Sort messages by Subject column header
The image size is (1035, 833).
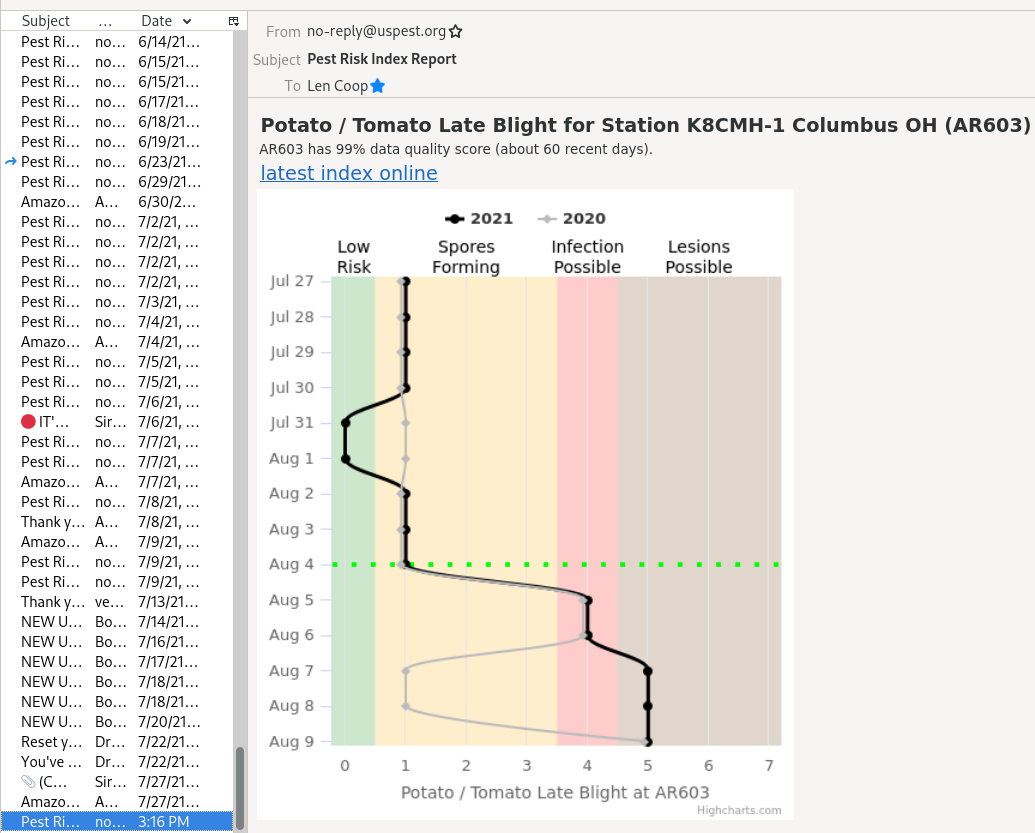click(x=45, y=21)
